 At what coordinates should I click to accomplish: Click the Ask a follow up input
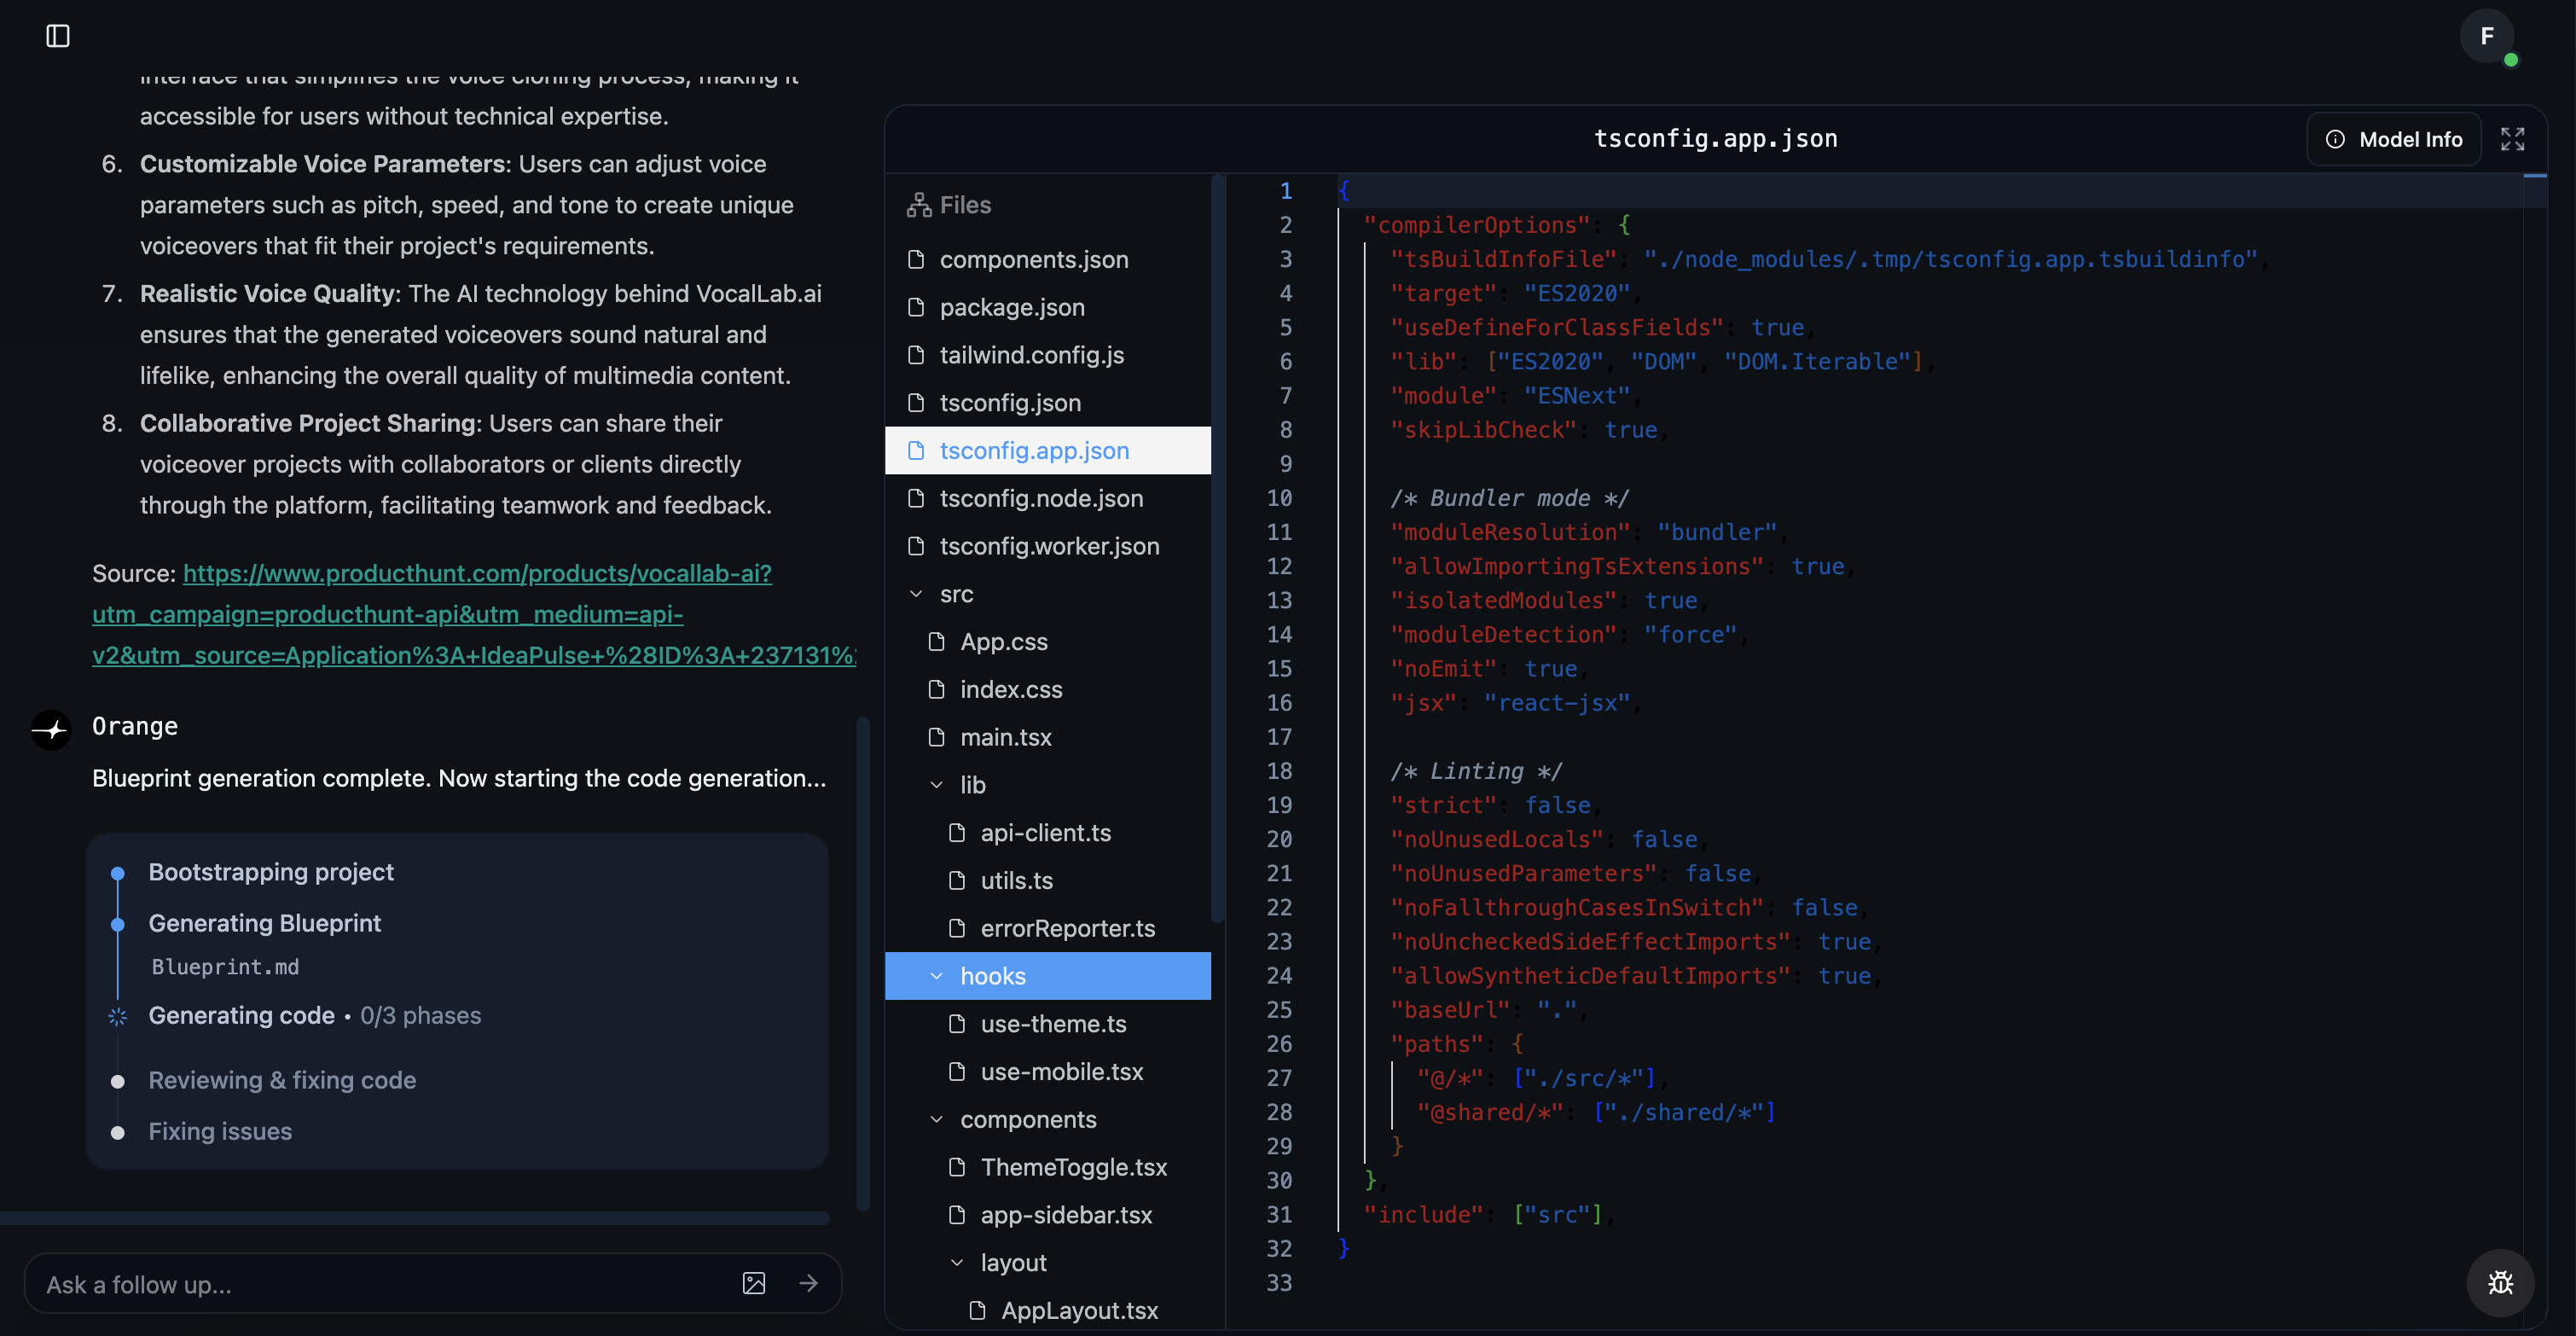[x=380, y=1284]
